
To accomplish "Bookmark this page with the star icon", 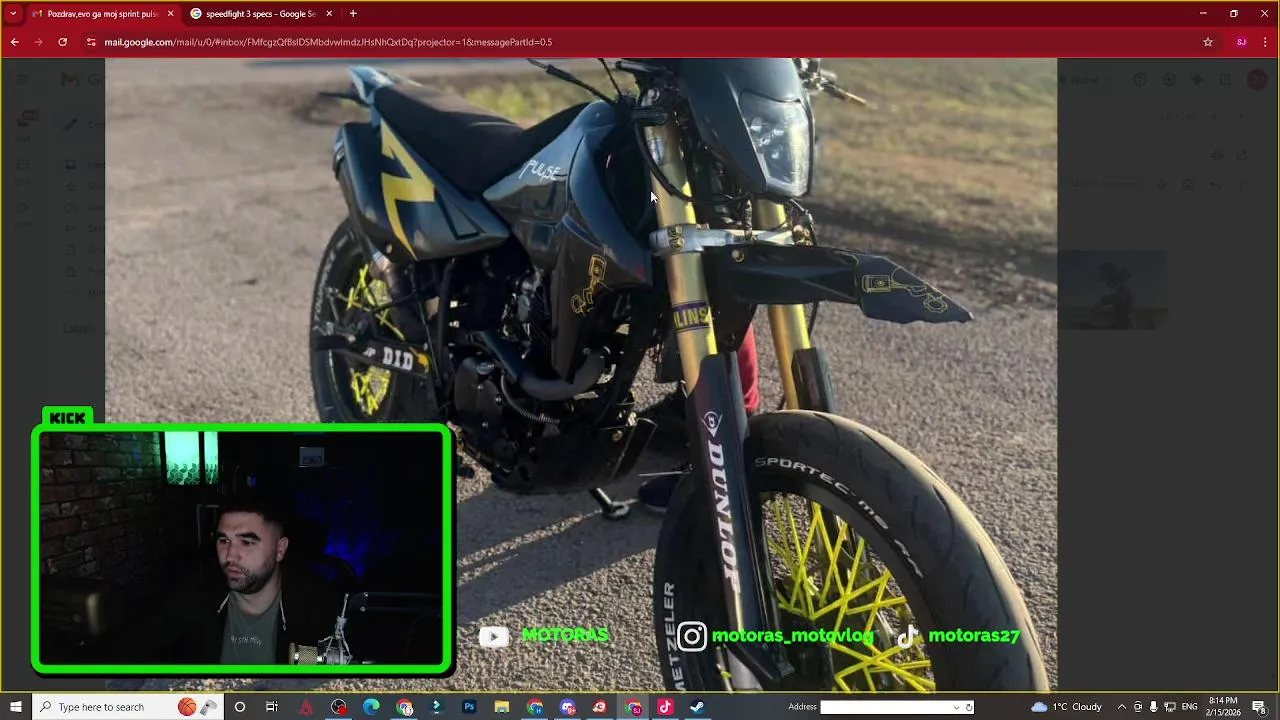I will (1208, 42).
